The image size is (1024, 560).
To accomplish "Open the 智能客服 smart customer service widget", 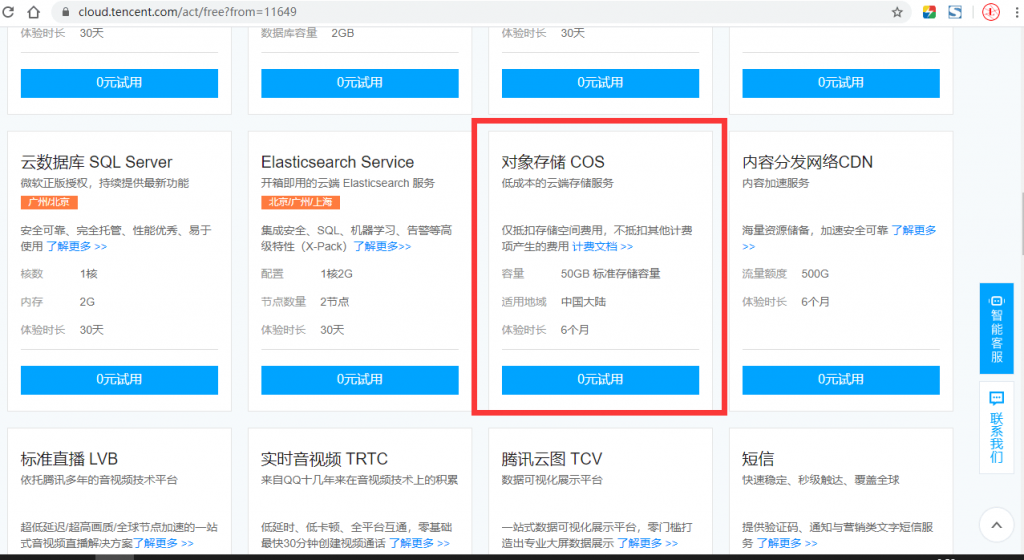I will tap(997, 328).
